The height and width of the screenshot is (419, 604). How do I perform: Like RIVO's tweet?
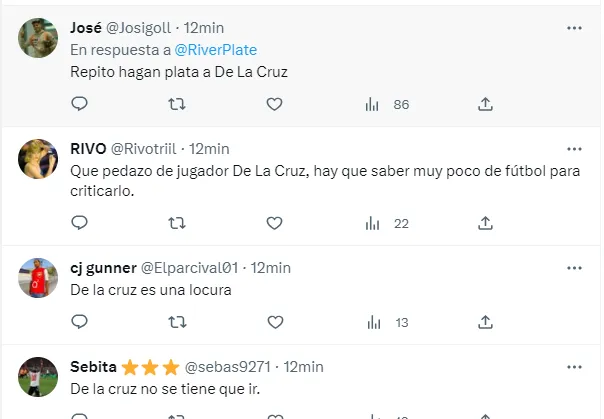pyautogui.click(x=274, y=223)
